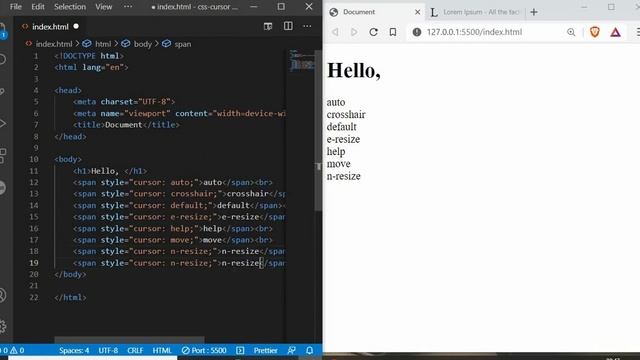Click the 'help' text in browser page

pos(336,151)
